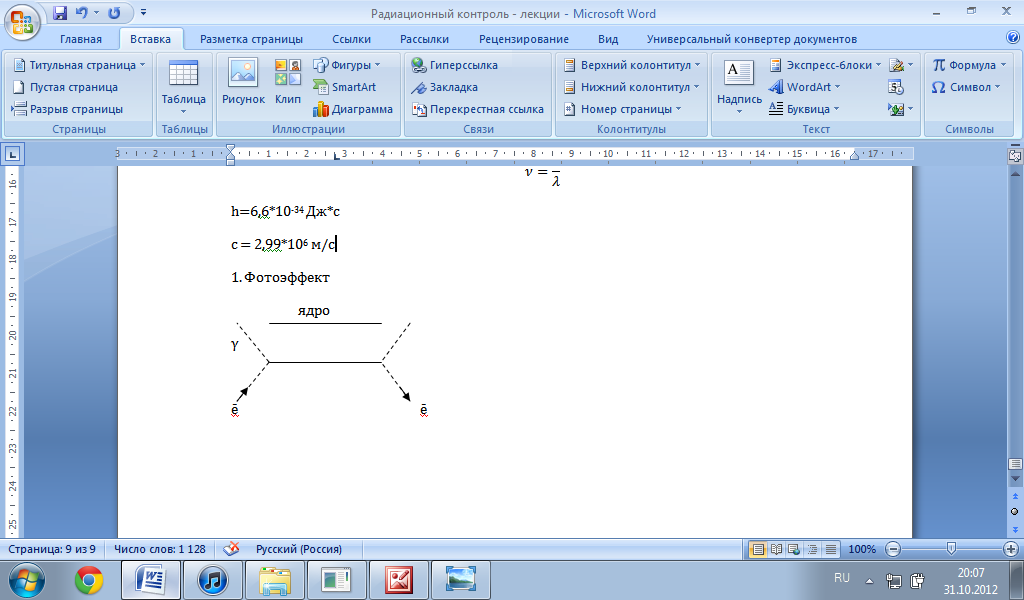Insert Перекрестная ссылка

click(x=478, y=109)
